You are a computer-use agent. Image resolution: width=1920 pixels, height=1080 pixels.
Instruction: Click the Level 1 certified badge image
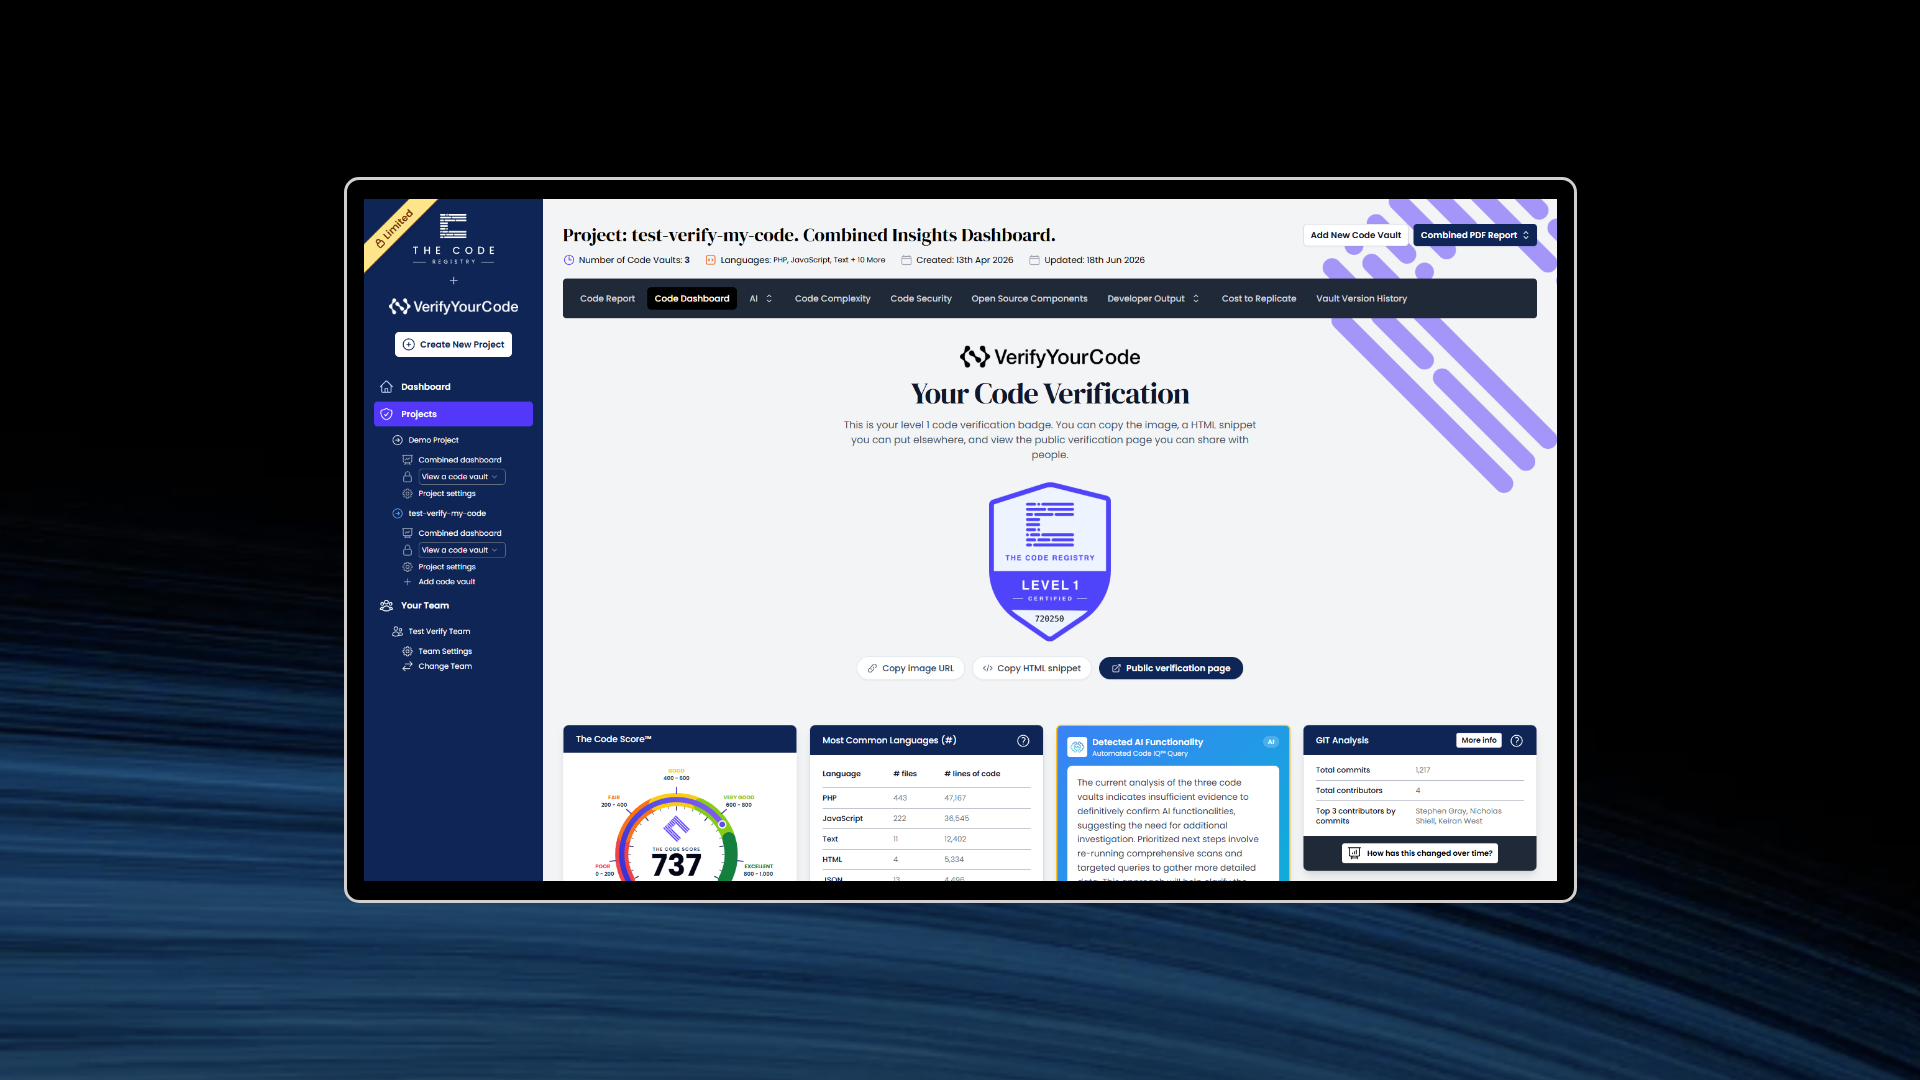(1049, 561)
